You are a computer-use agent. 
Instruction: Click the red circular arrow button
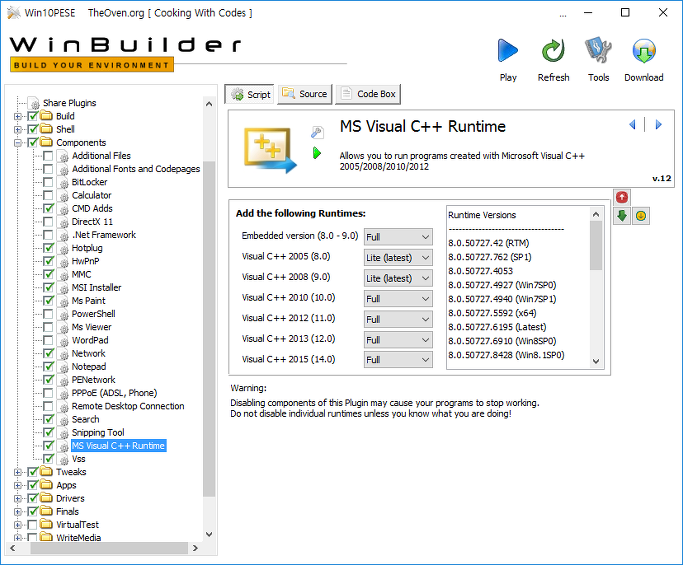pyautogui.click(x=622, y=197)
